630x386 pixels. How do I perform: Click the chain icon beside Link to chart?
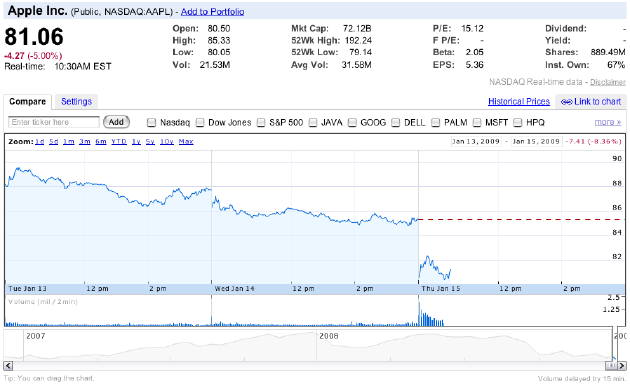[567, 102]
